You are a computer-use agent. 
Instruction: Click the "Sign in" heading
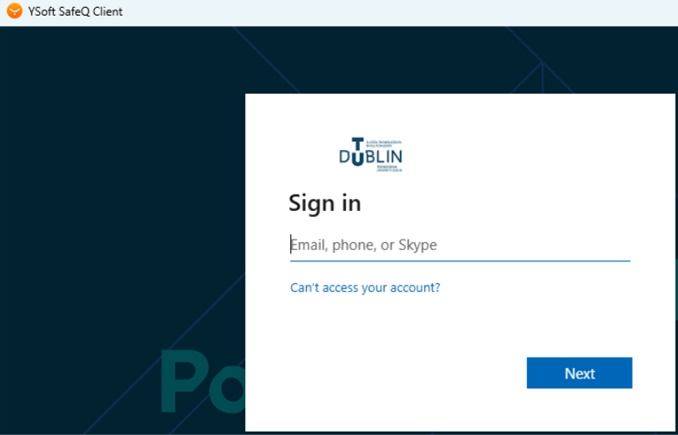click(x=325, y=203)
